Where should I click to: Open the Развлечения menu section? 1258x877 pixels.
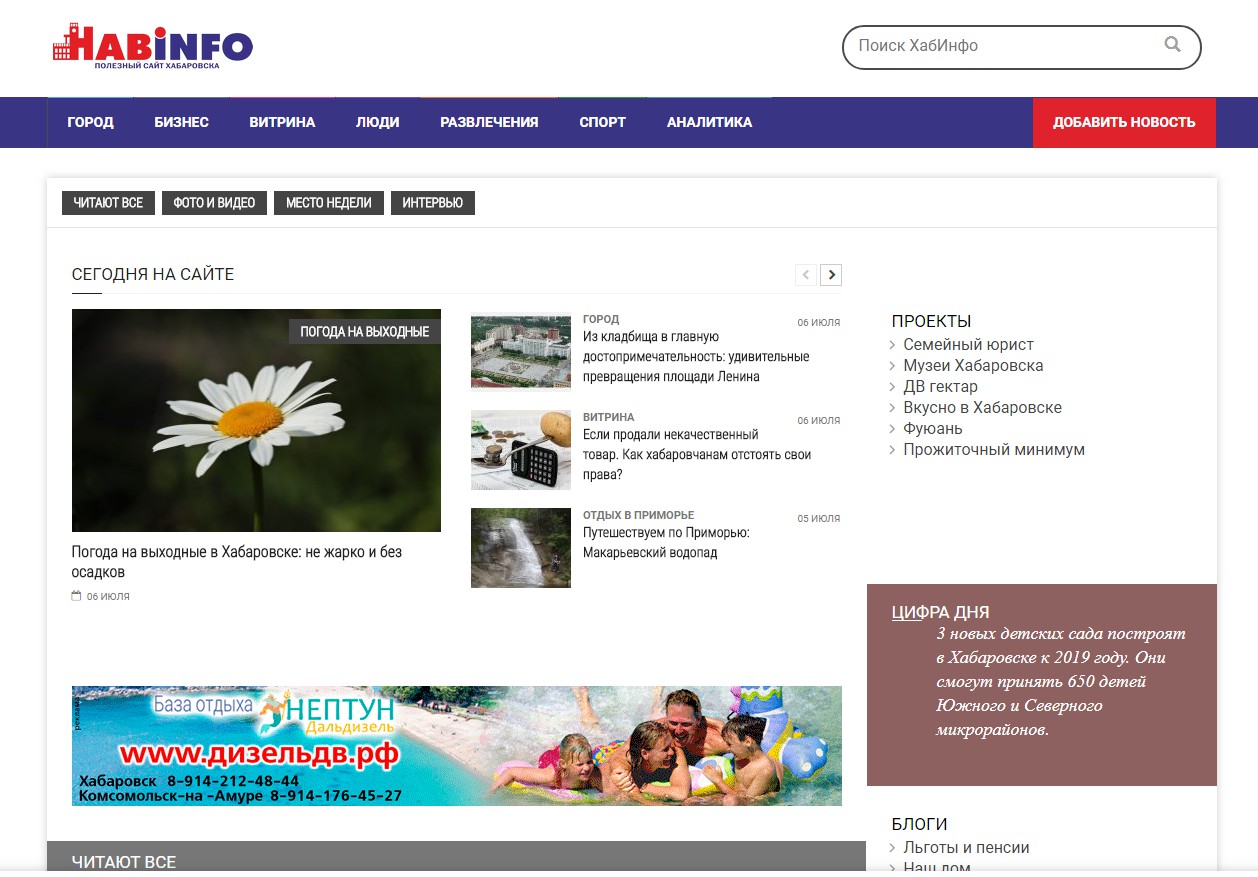tap(489, 122)
